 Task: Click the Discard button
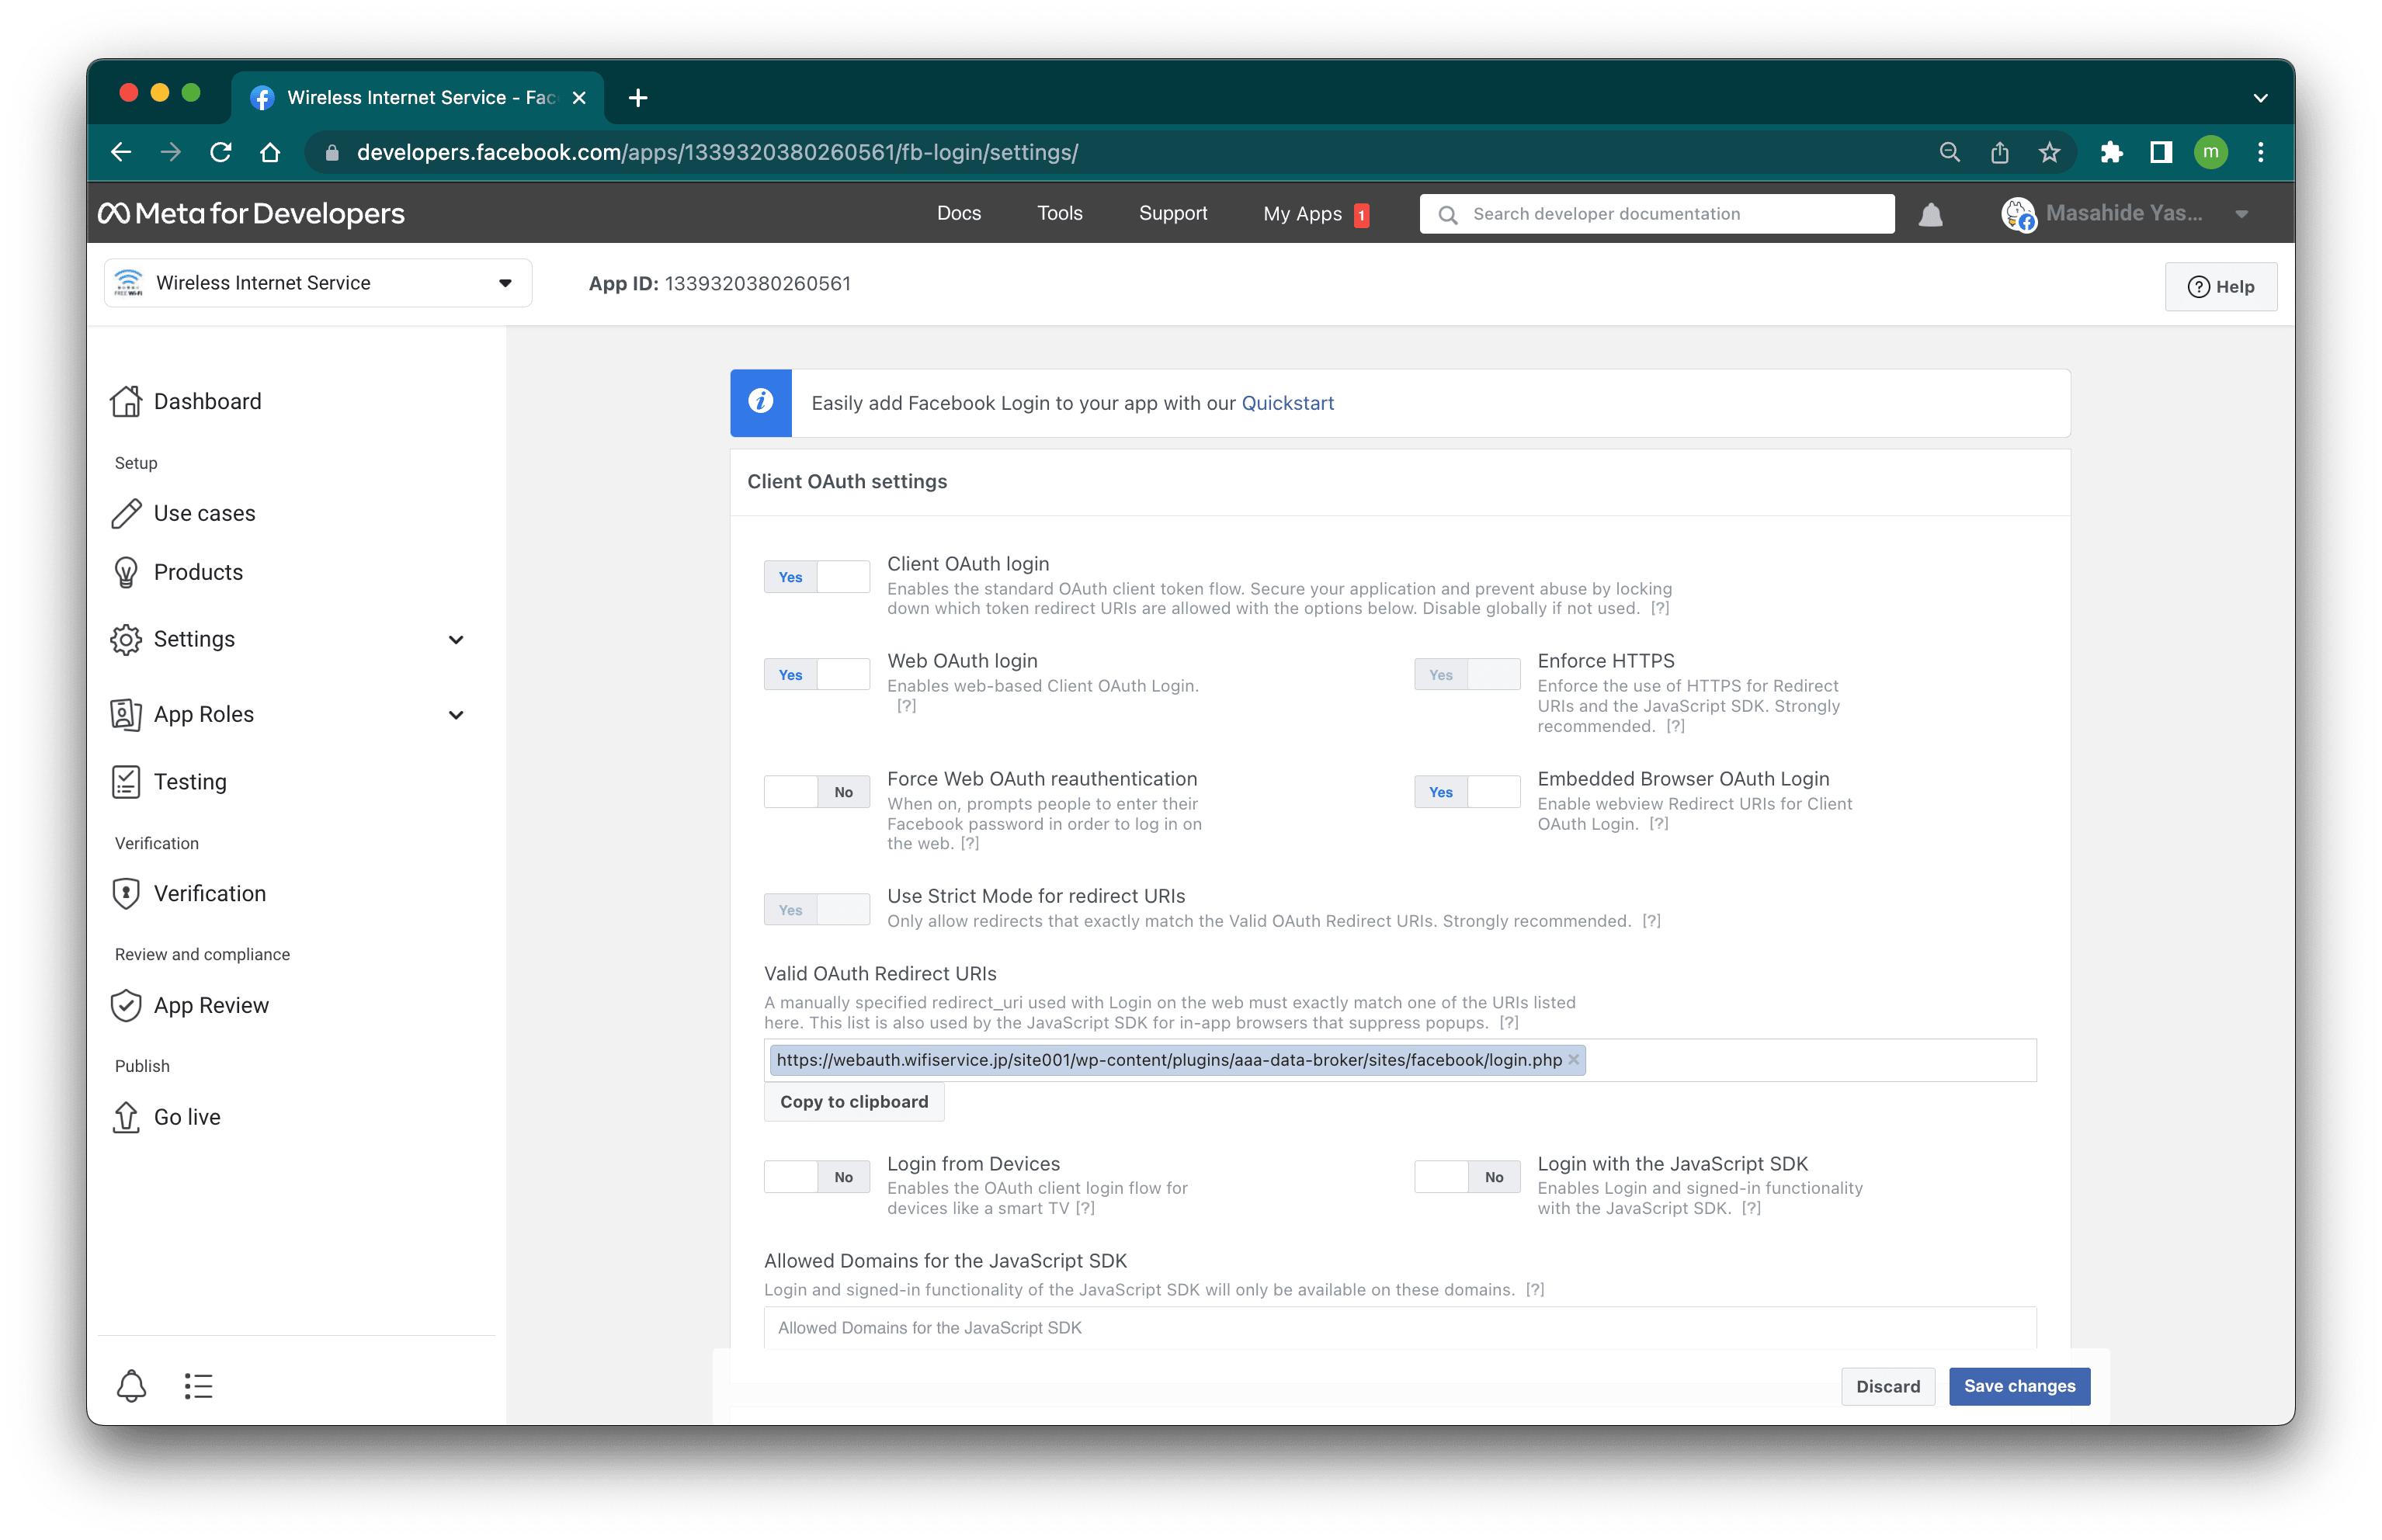[x=1887, y=1386]
